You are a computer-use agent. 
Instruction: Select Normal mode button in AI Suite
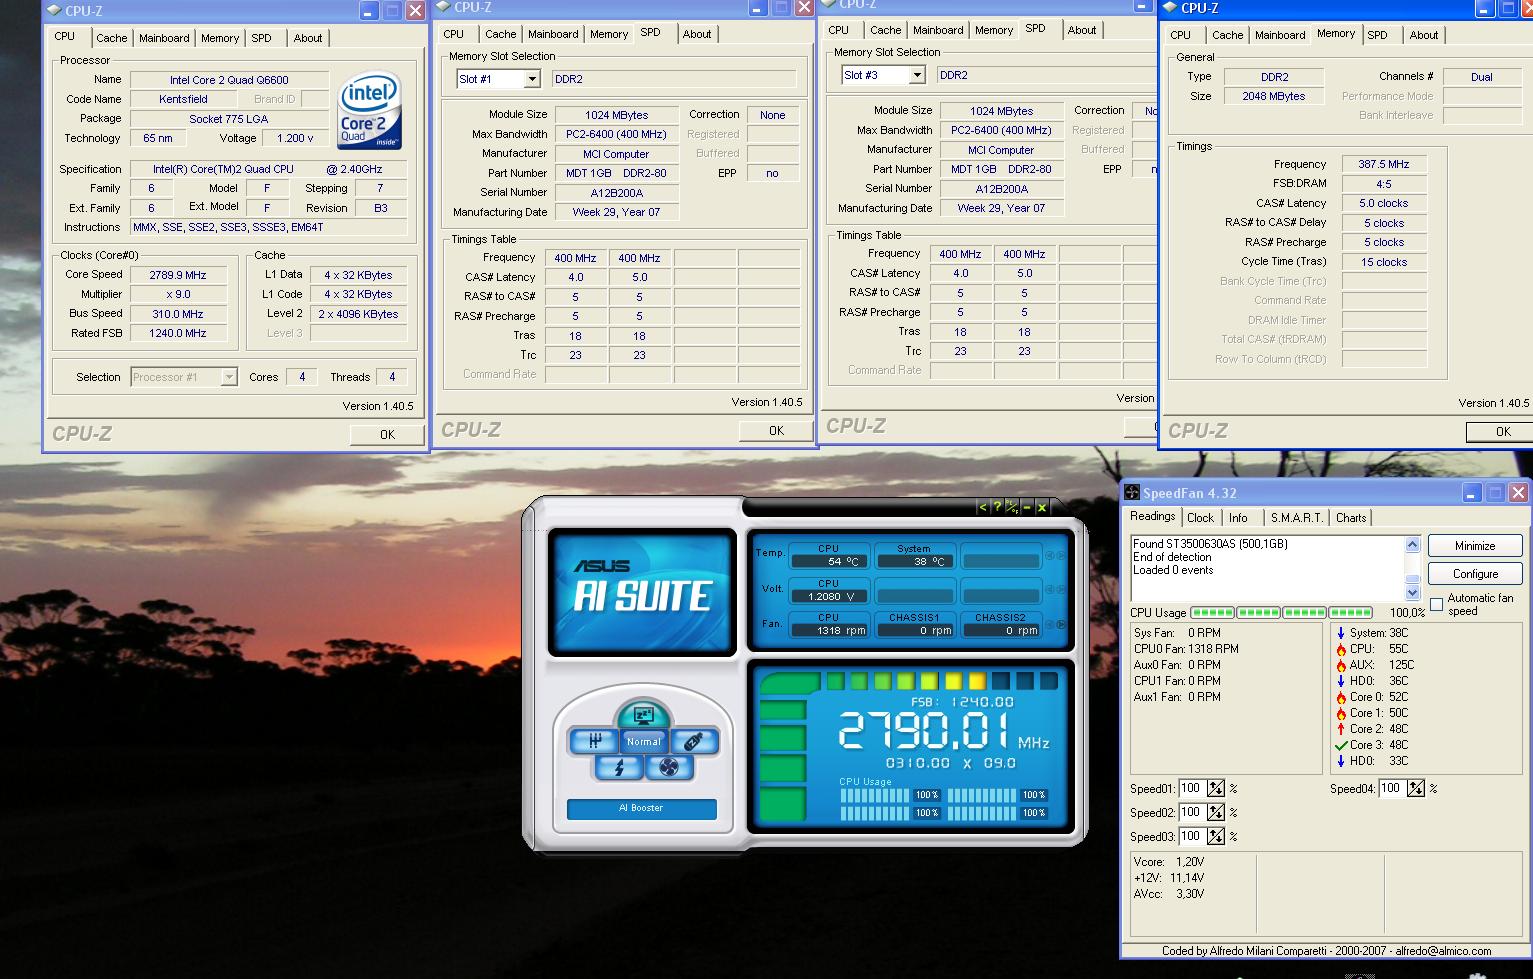643,741
